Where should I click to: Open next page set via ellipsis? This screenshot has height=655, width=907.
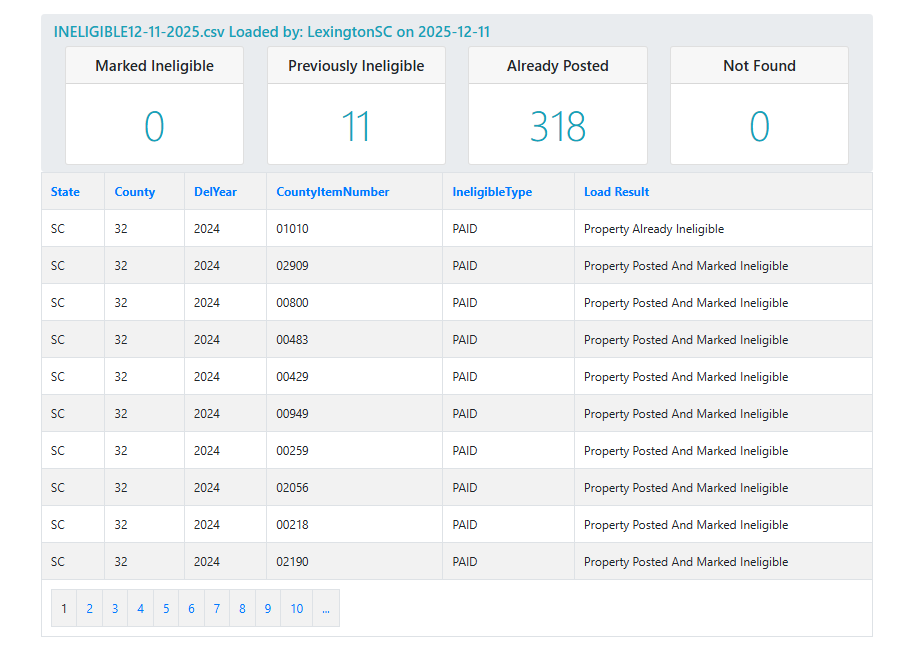[x=326, y=608]
